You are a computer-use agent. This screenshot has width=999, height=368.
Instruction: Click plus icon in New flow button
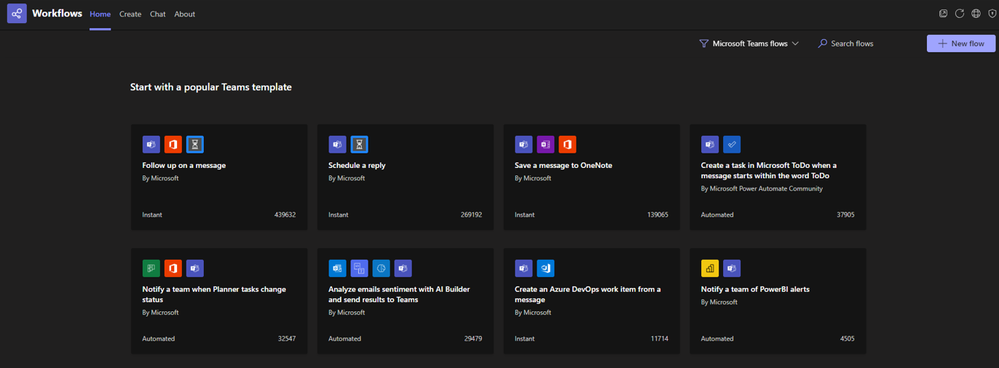943,44
